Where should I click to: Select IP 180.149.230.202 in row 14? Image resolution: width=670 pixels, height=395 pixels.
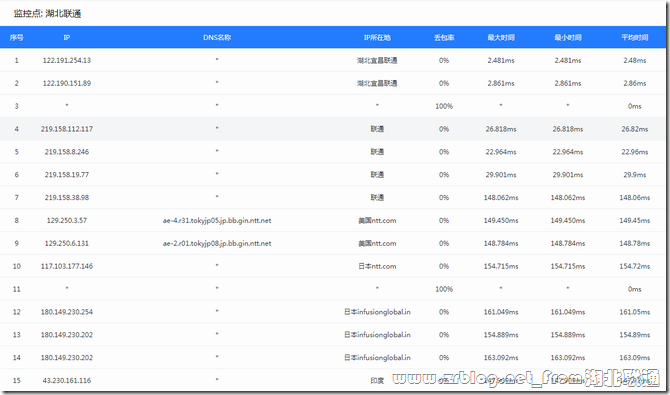67,358
